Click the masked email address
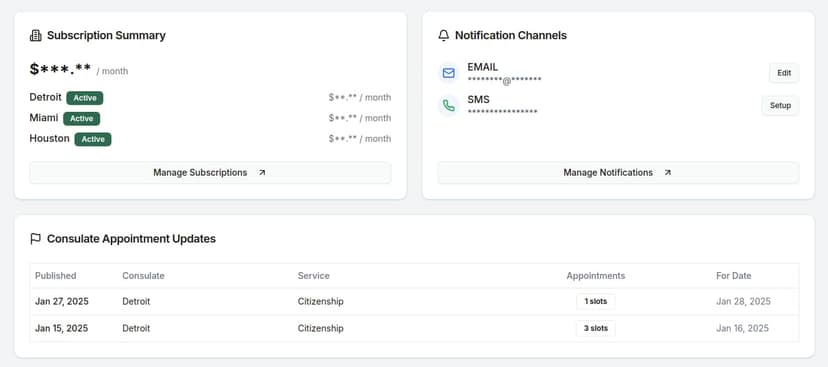The height and width of the screenshot is (367, 828). point(504,80)
